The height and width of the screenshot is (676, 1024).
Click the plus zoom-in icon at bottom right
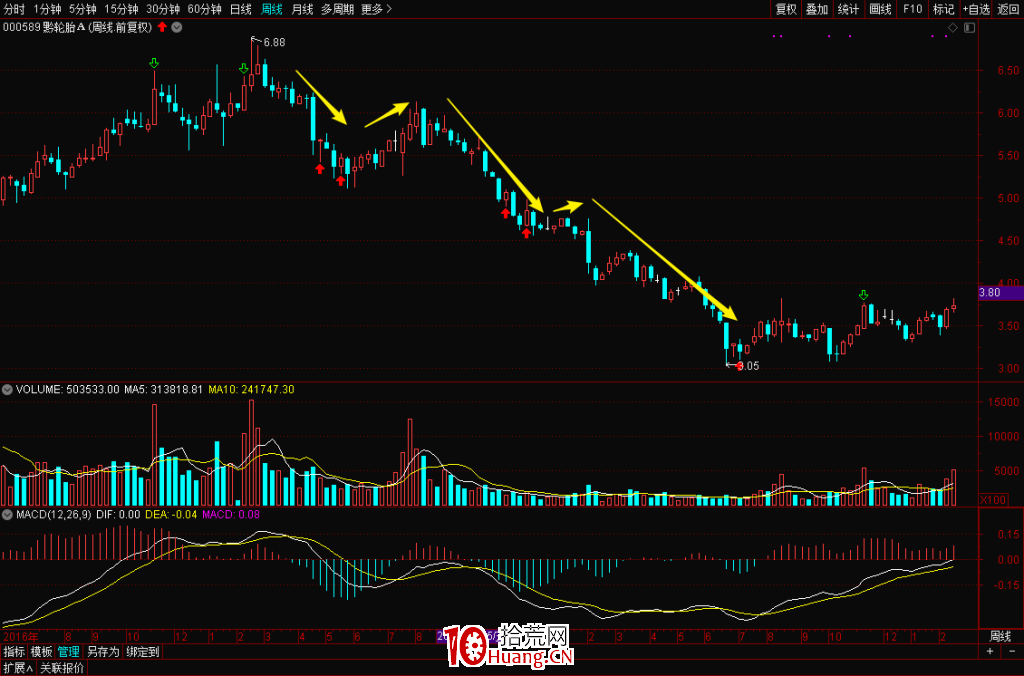[x=990, y=651]
